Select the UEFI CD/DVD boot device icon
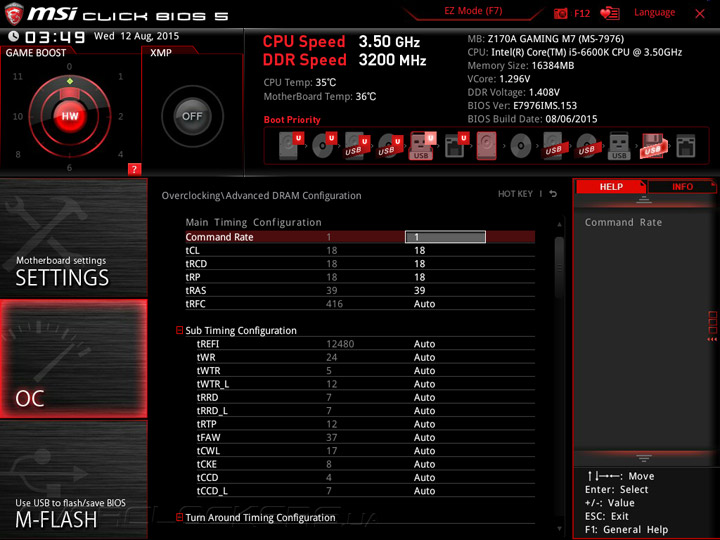The height and width of the screenshot is (540, 720). click(x=324, y=145)
